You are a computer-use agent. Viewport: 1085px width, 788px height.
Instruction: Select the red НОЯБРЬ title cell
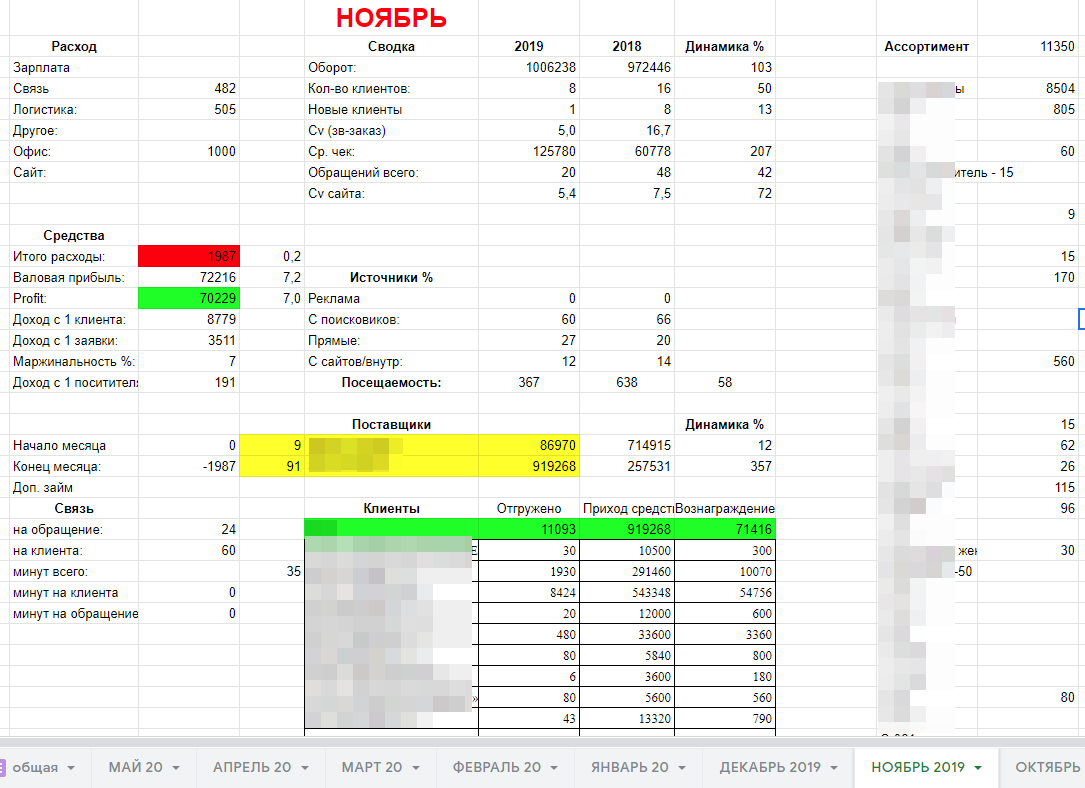tap(391, 18)
